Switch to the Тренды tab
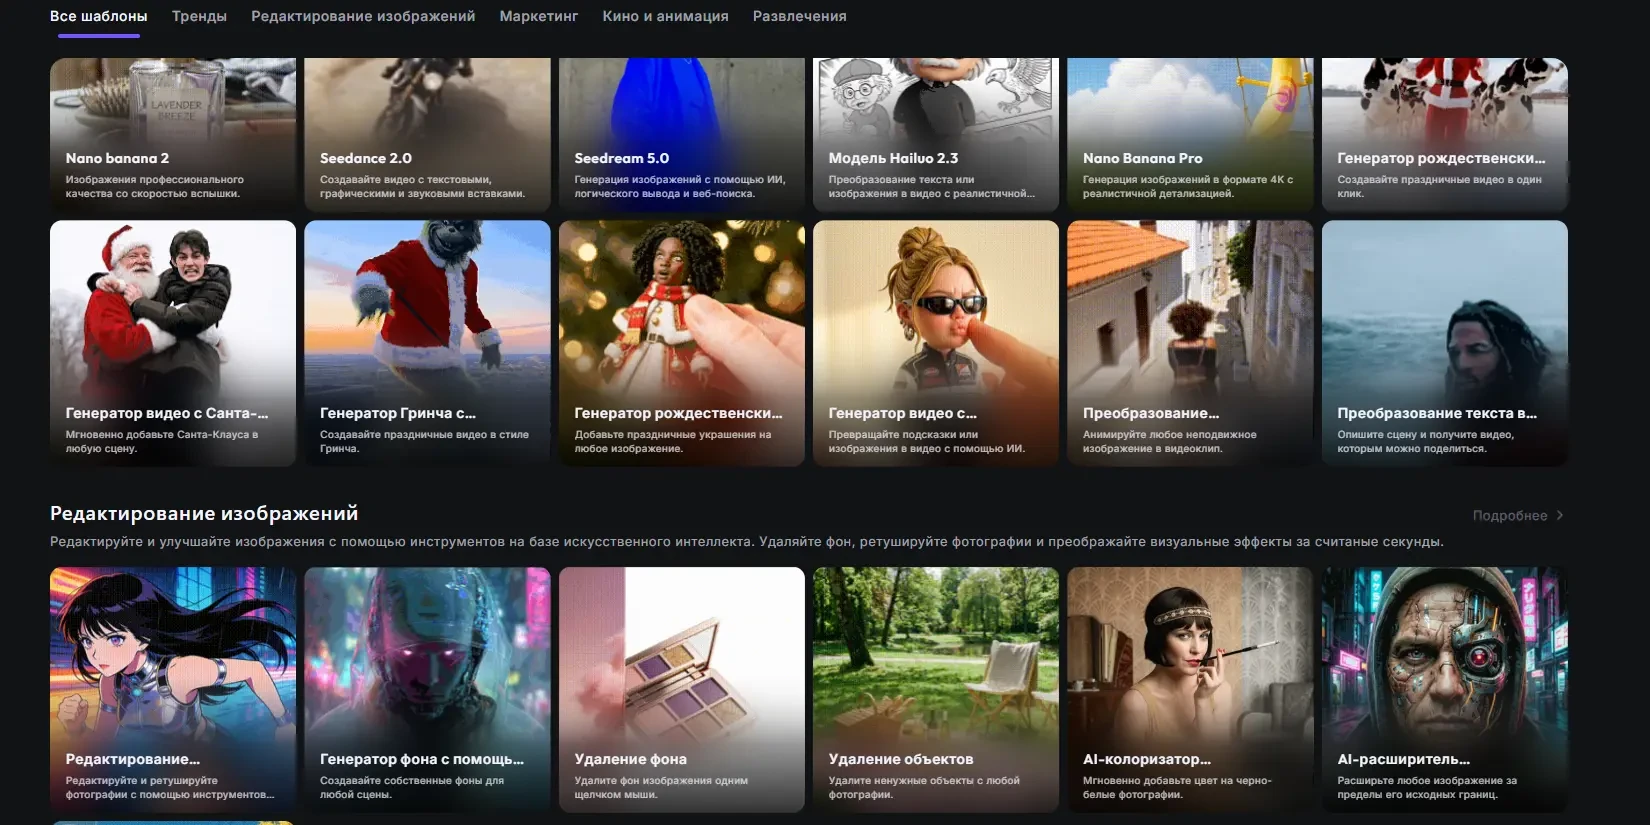The image size is (1650, 825). pyautogui.click(x=199, y=16)
